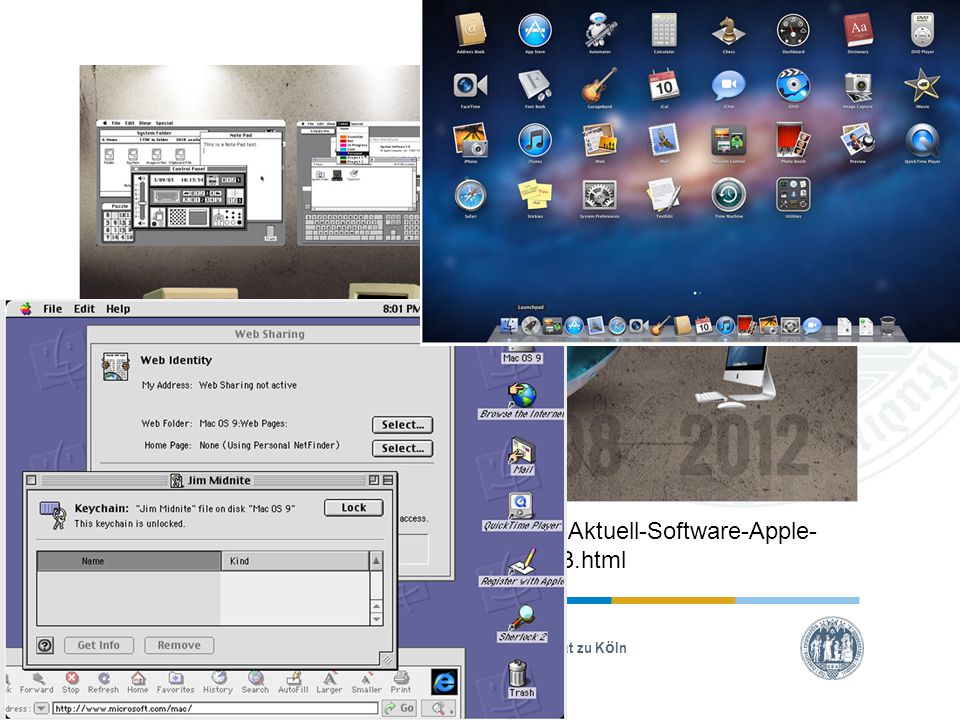Launch DVD Player in Launchpad
This screenshot has width=960, height=720.
(x=922, y=31)
